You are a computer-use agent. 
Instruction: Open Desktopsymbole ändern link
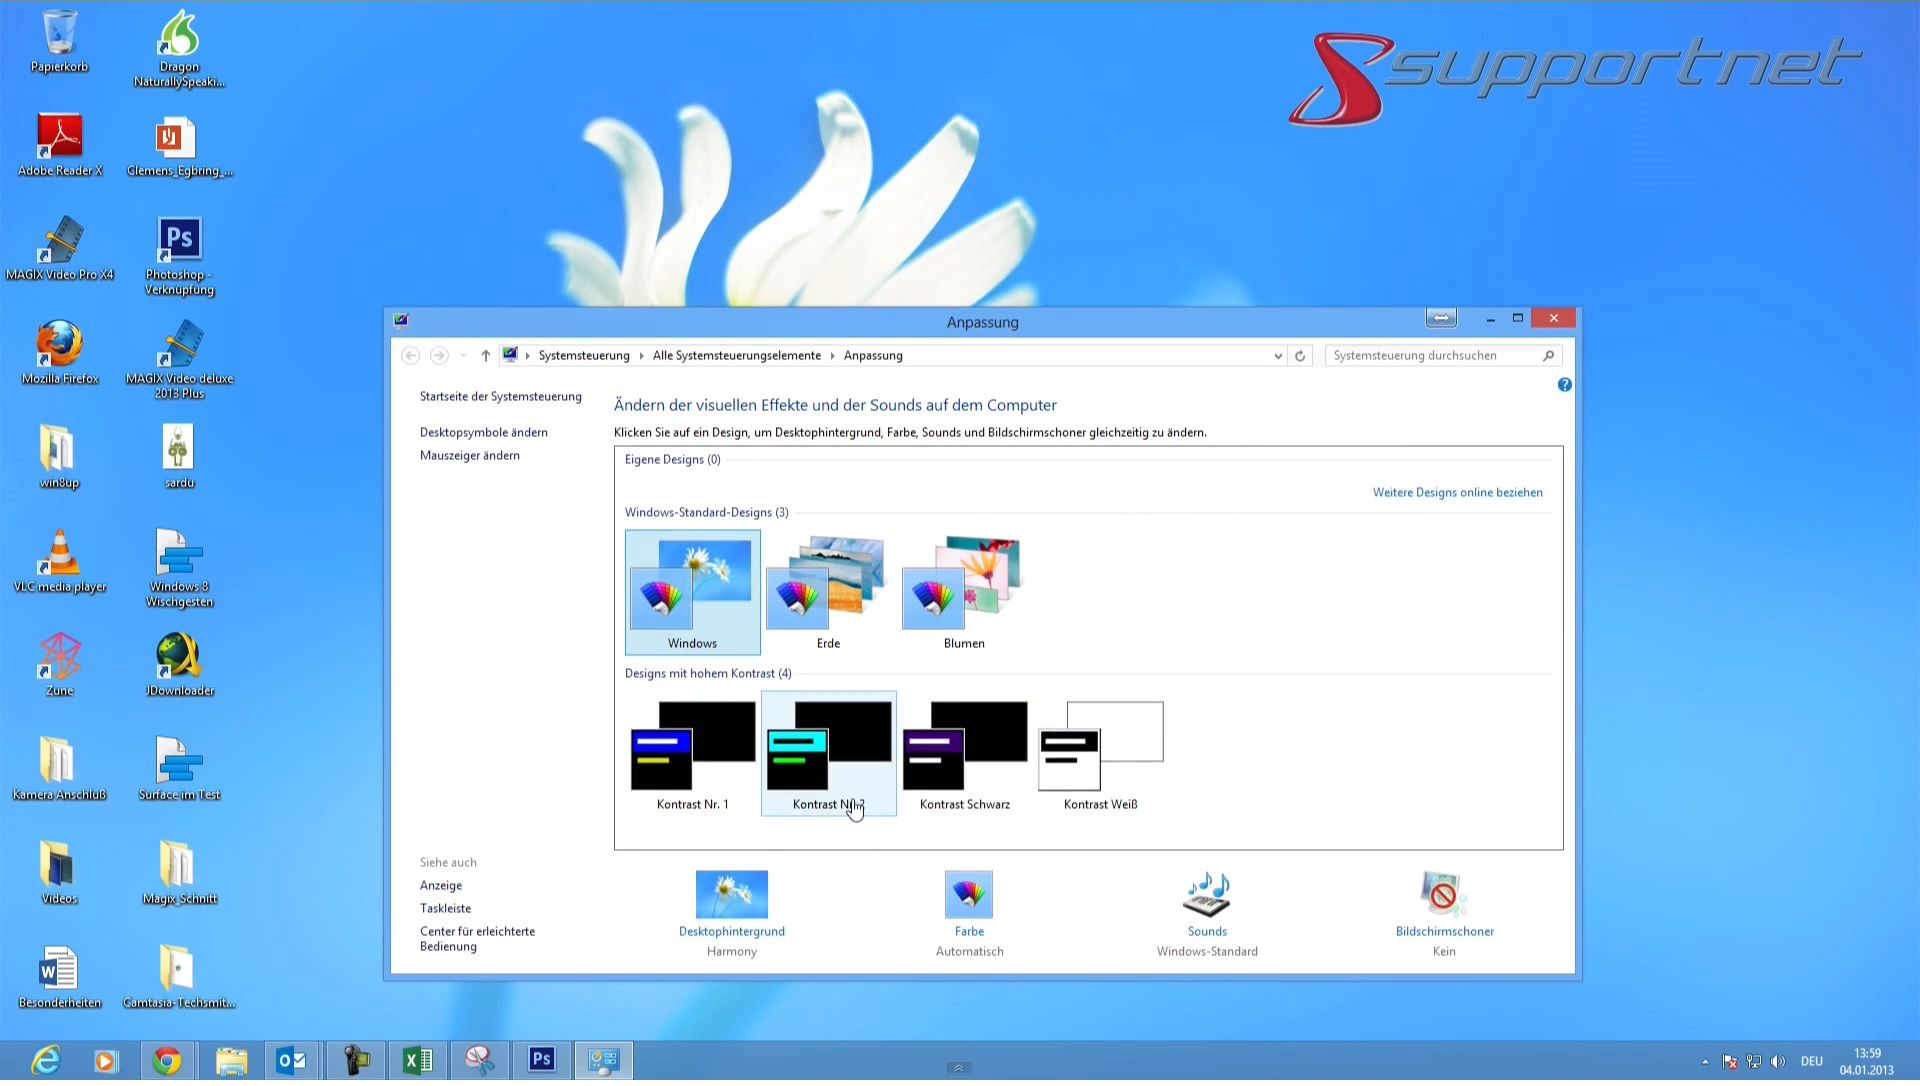coord(483,433)
